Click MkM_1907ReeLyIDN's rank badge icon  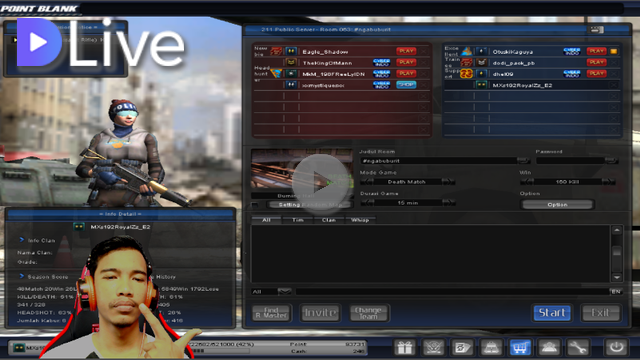[291, 74]
